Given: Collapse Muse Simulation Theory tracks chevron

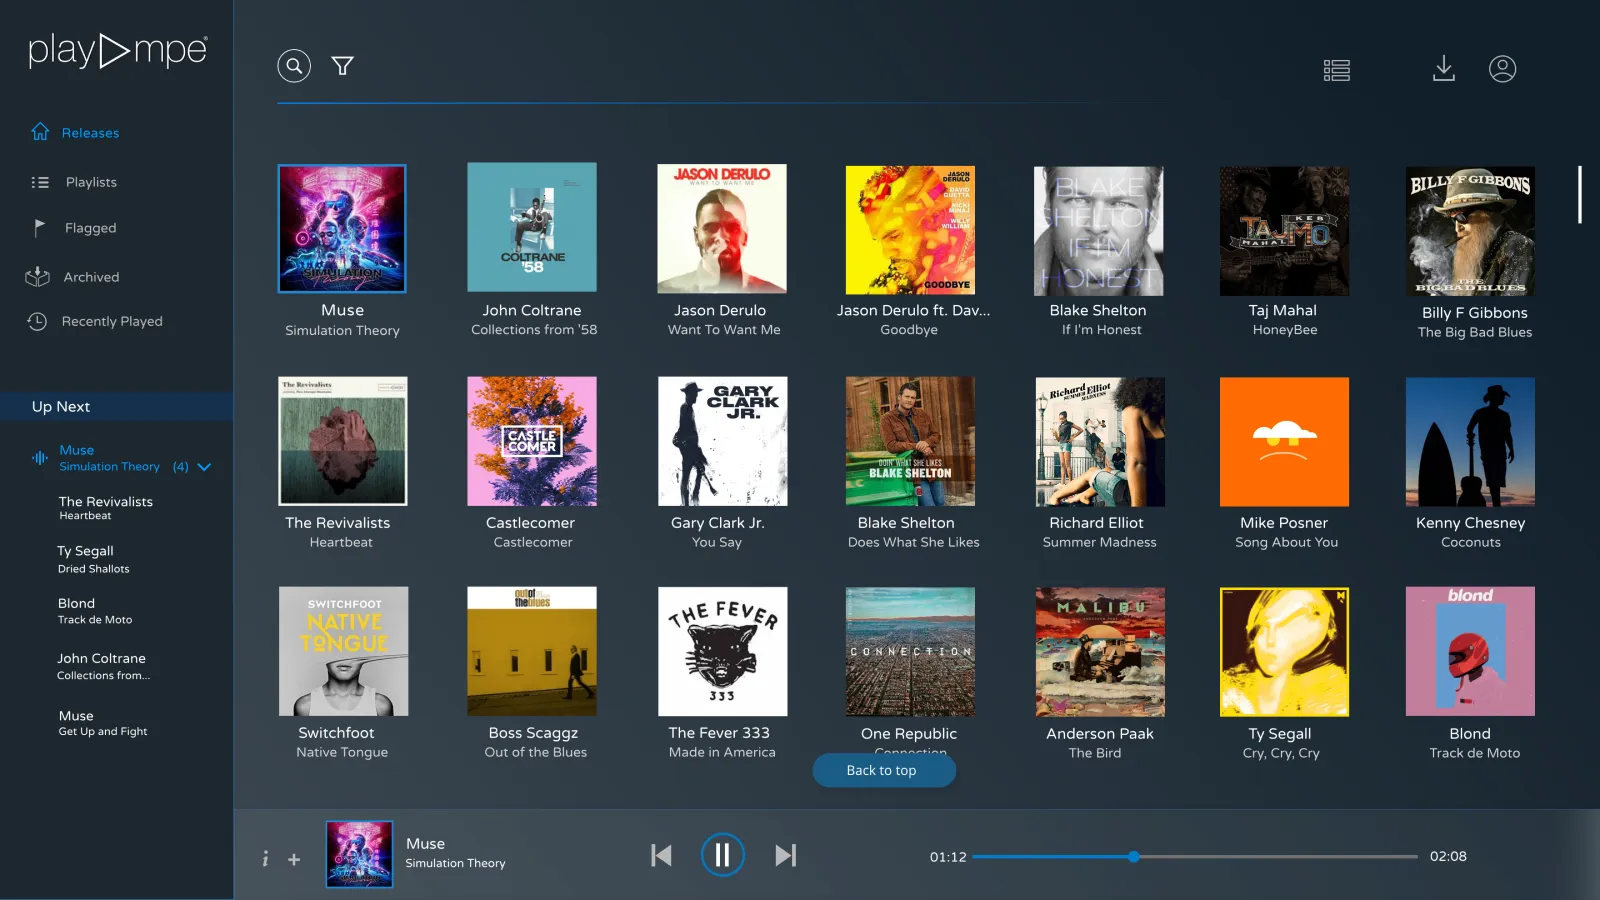Looking at the screenshot, I should pyautogui.click(x=204, y=467).
